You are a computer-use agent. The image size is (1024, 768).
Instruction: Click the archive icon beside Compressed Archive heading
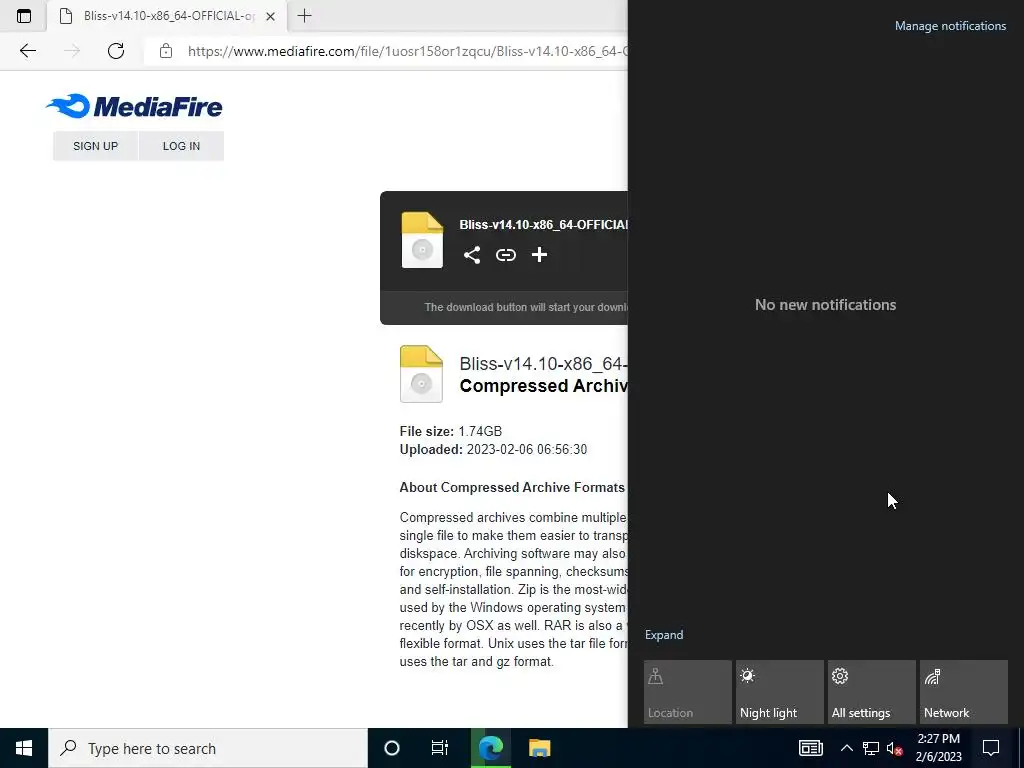coord(421,374)
